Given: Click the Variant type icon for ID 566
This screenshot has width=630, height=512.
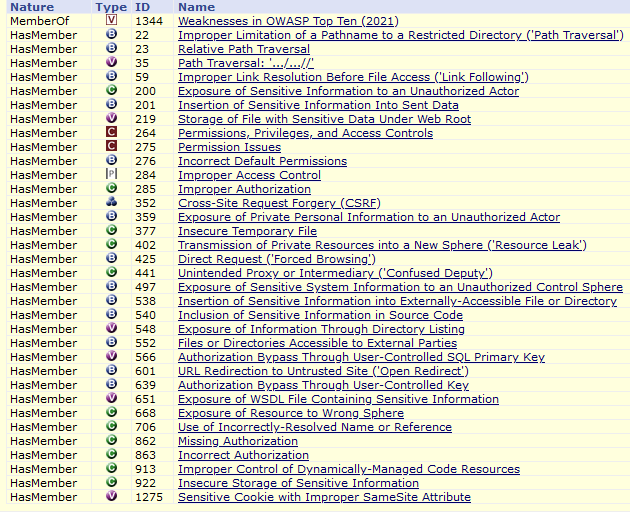Looking at the screenshot, I should point(111,356).
